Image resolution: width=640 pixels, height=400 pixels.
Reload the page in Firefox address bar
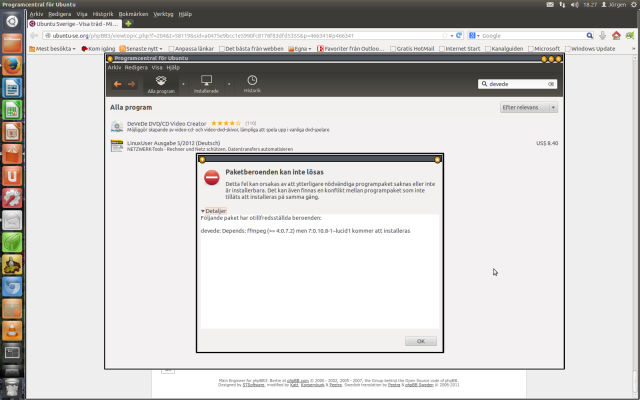(x=459, y=36)
